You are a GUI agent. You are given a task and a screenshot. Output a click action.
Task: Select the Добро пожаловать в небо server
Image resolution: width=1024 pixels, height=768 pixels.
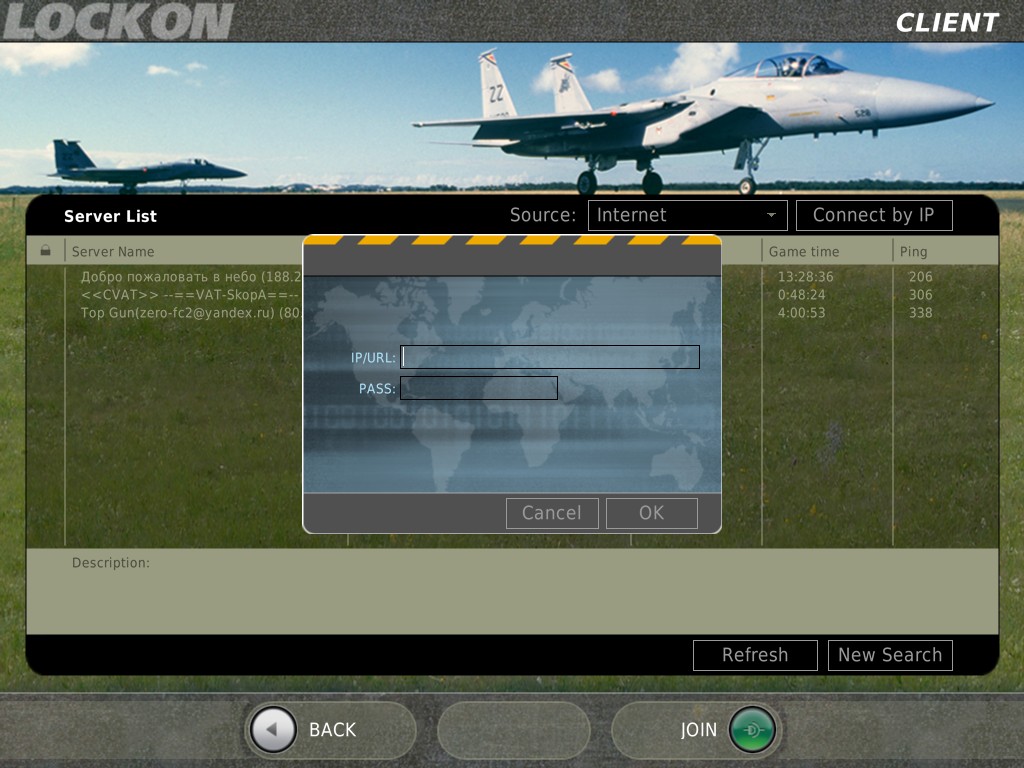[191, 277]
